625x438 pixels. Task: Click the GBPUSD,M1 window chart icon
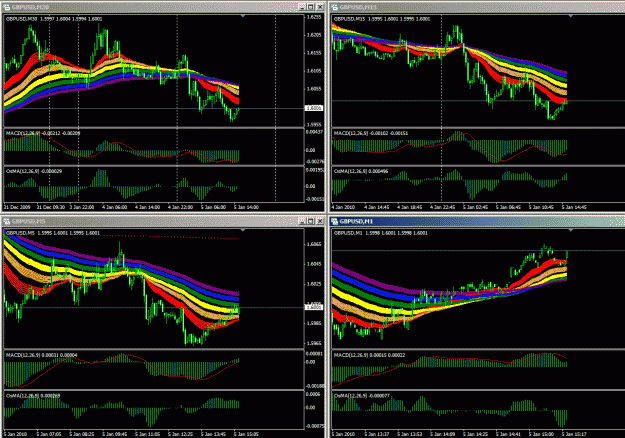[334, 221]
